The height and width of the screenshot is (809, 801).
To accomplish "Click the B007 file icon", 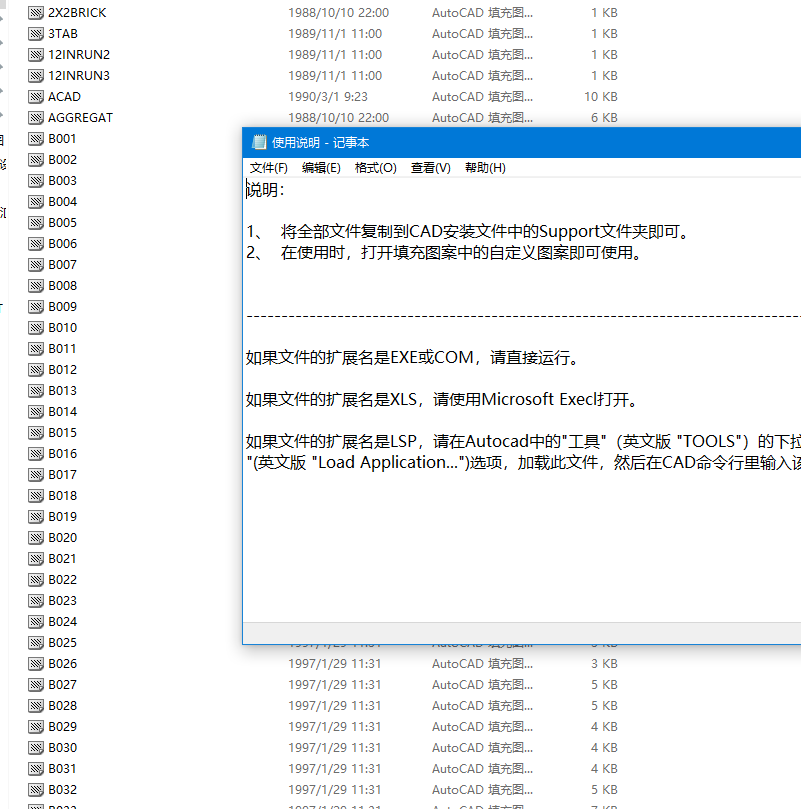I will coord(36,265).
